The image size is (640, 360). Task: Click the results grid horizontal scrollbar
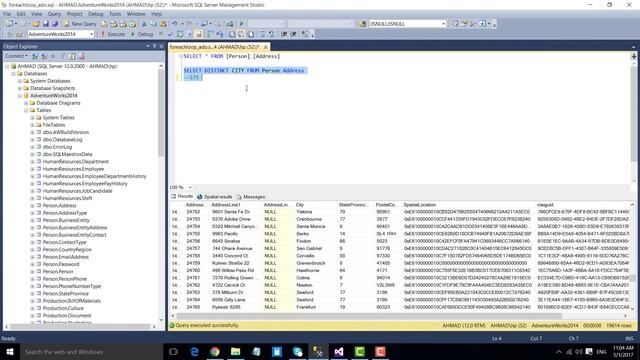coord(369,316)
